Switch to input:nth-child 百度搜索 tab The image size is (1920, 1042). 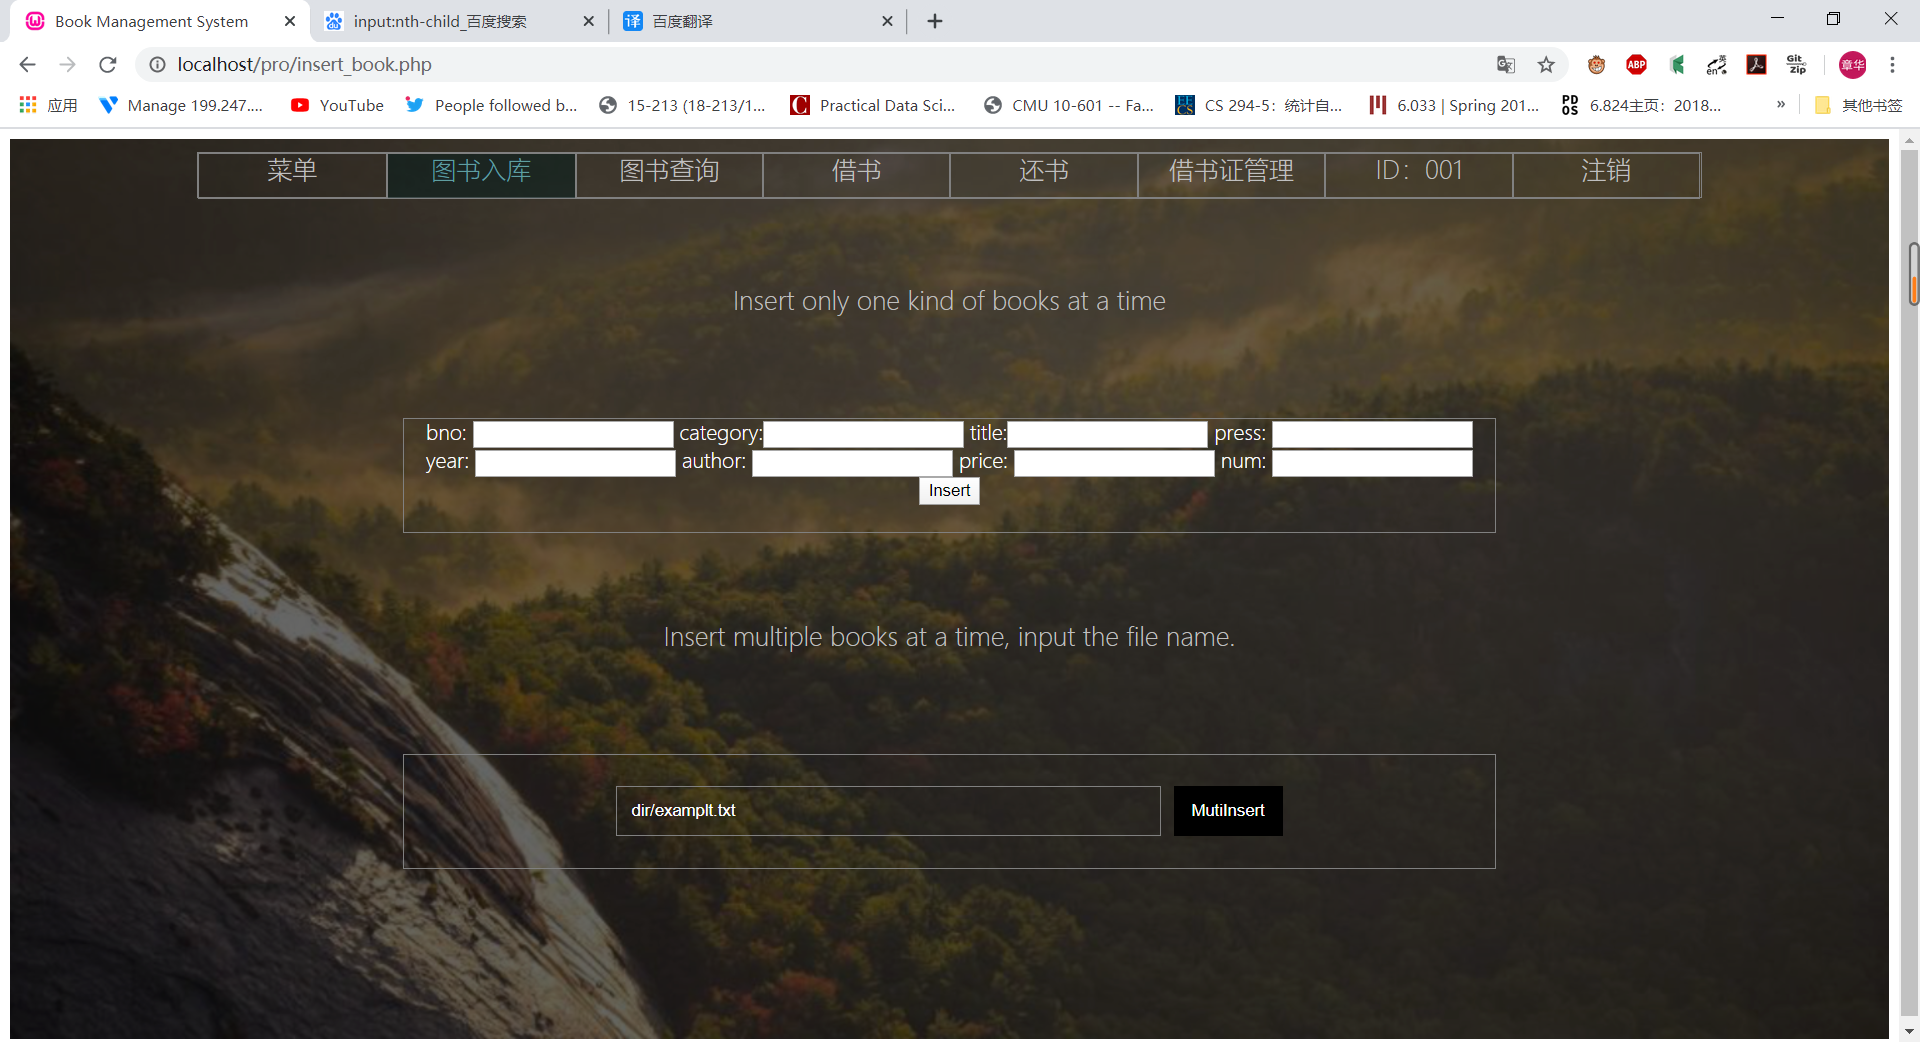tap(459, 21)
